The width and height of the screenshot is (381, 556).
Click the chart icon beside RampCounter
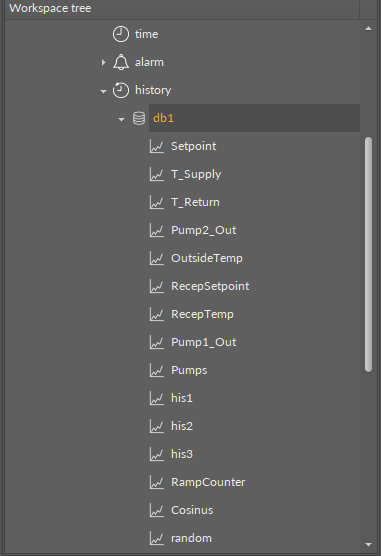tap(156, 482)
